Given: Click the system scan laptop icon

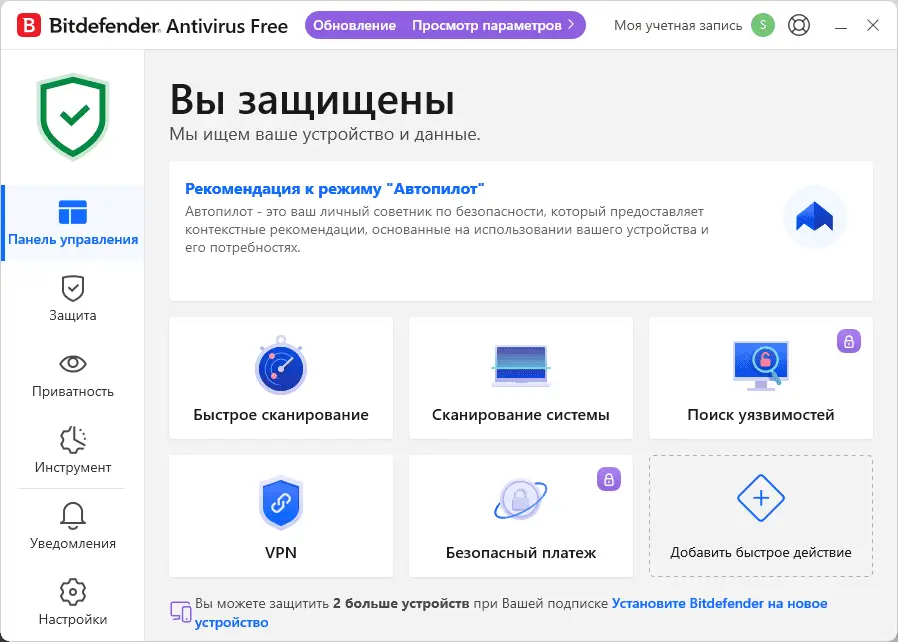Looking at the screenshot, I should 521,366.
